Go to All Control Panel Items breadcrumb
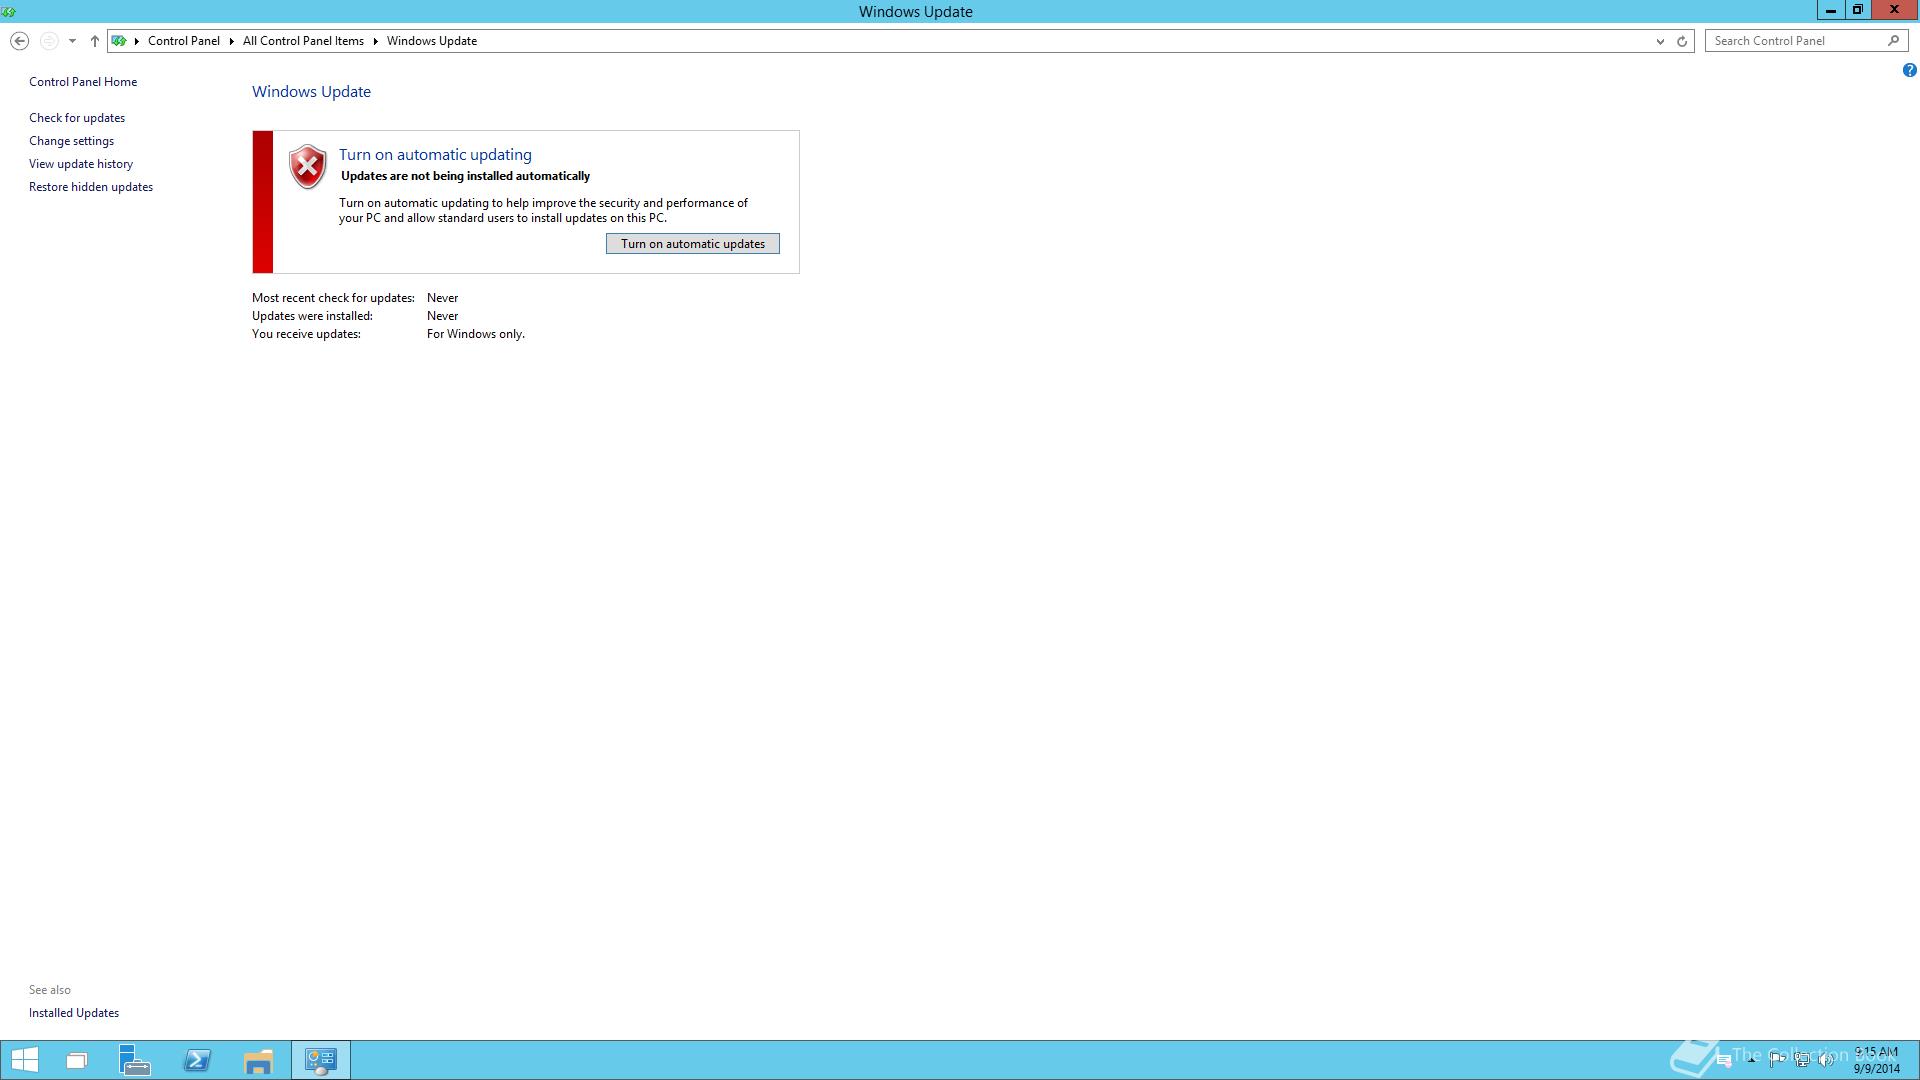 (x=303, y=41)
